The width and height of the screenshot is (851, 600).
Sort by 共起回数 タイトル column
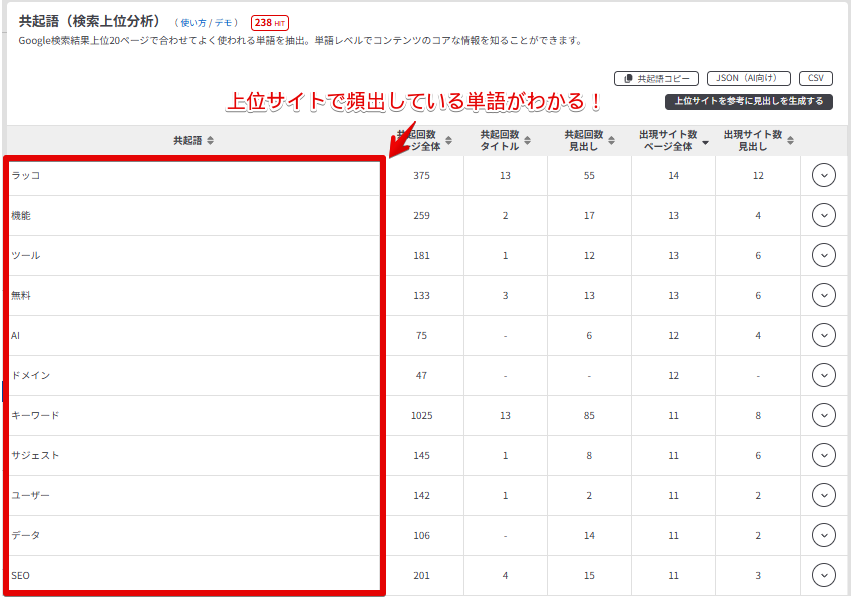(x=506, y=140)
